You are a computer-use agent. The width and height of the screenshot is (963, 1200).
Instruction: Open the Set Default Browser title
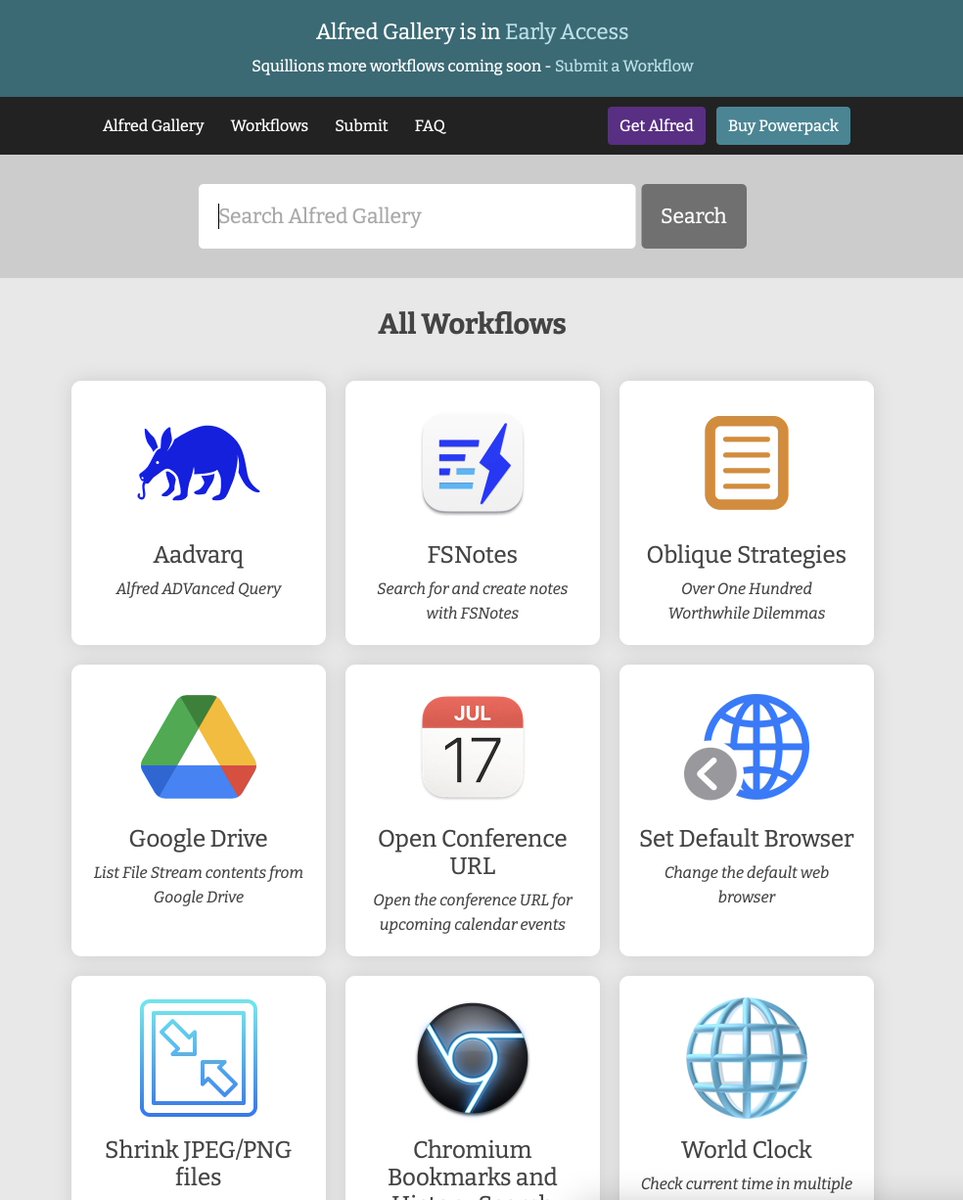[x=747, y=838]
